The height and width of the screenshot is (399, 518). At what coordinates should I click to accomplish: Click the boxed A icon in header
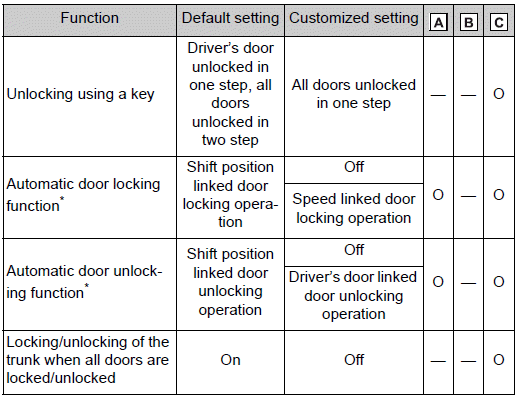coord(438,22)
